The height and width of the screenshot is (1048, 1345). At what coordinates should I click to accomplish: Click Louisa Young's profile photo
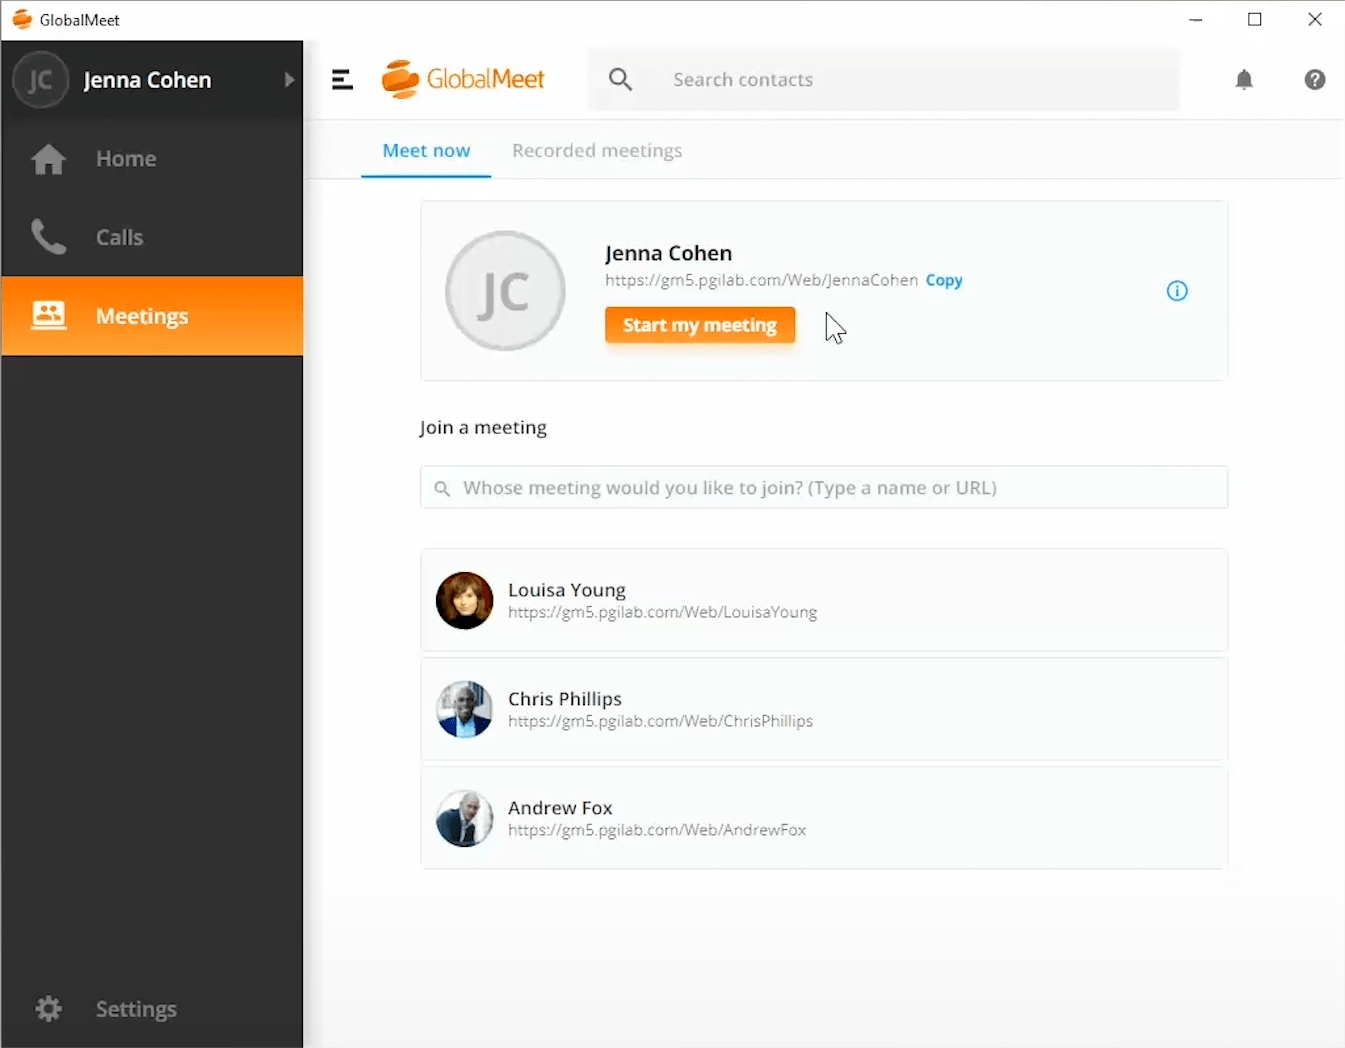(x=464, y=601)
